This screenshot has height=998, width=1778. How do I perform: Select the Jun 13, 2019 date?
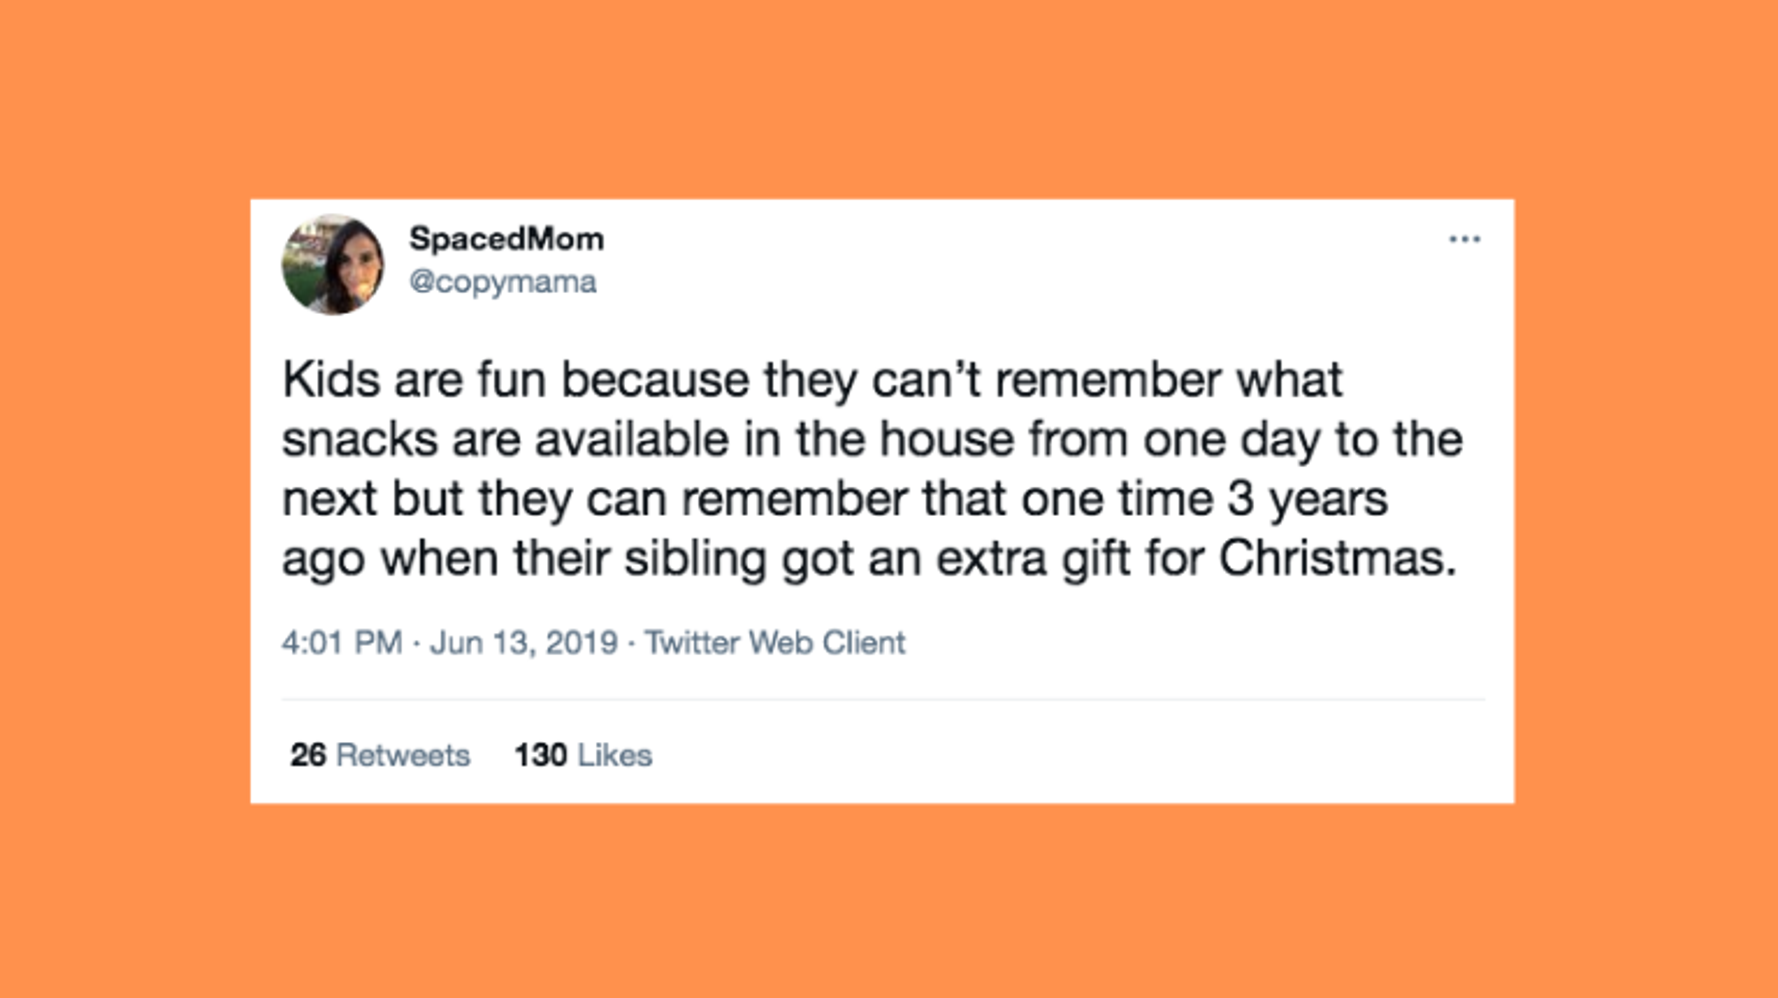tap(523, 642)
